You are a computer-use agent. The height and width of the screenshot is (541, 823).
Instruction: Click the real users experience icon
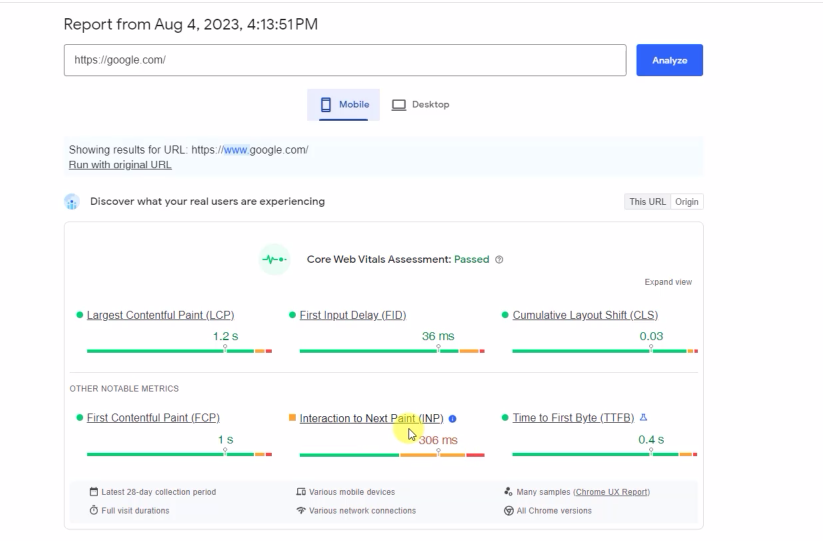tap(72, 201)
